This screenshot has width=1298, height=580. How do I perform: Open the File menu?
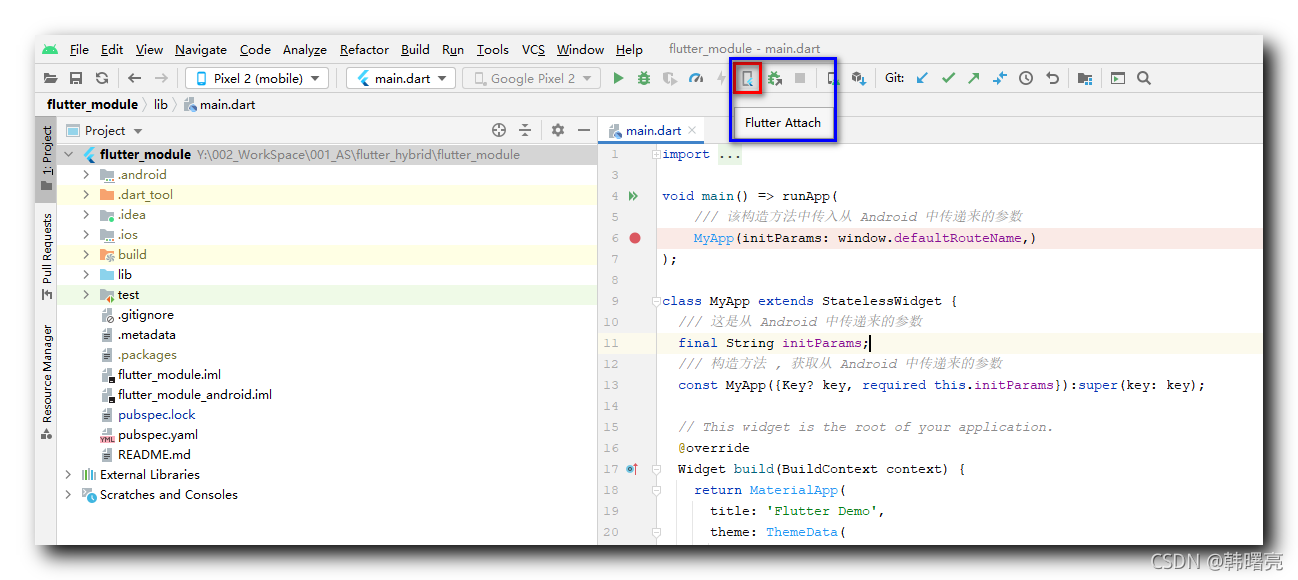click(79, 50)
